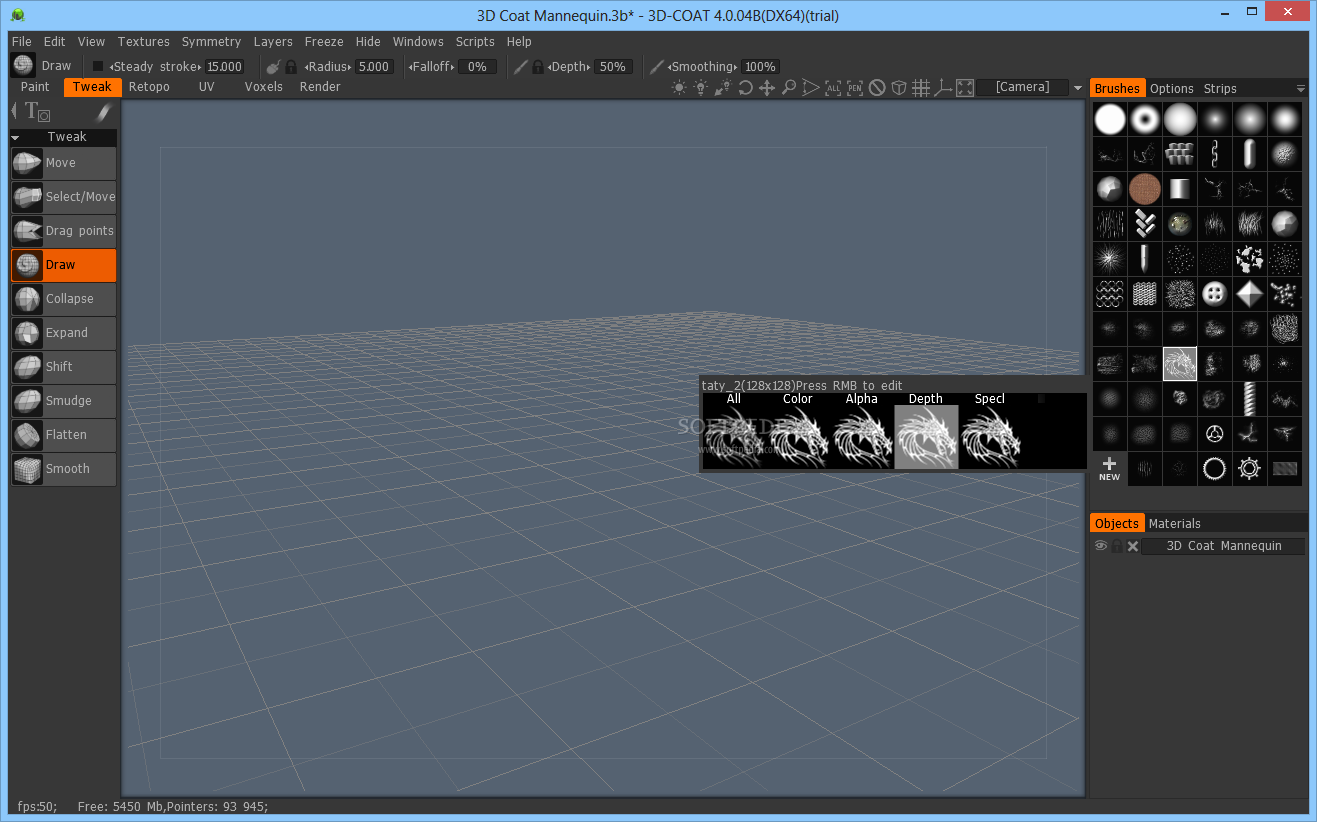Open the Brushes panel options menu arrow
The width and height of the screenshot is (1317, 822).
pyautogui.click(x=1300, y=89)
